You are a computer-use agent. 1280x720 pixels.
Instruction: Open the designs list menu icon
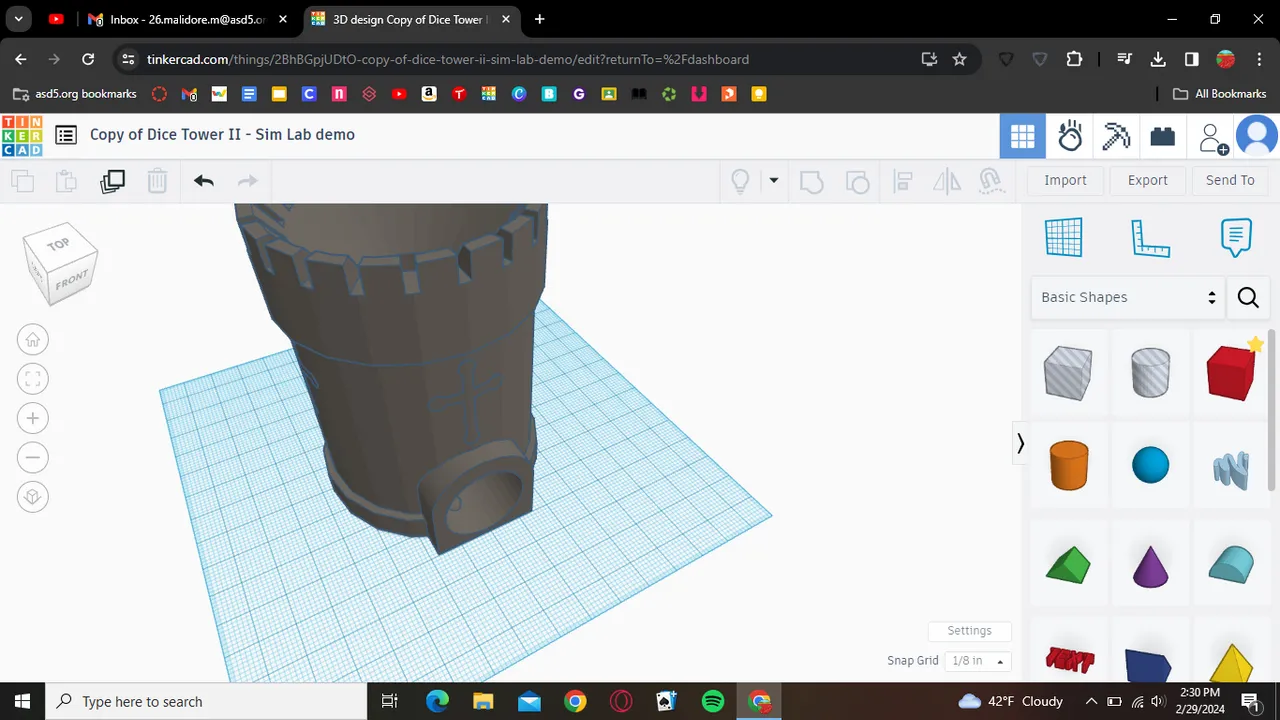point(66,135)
